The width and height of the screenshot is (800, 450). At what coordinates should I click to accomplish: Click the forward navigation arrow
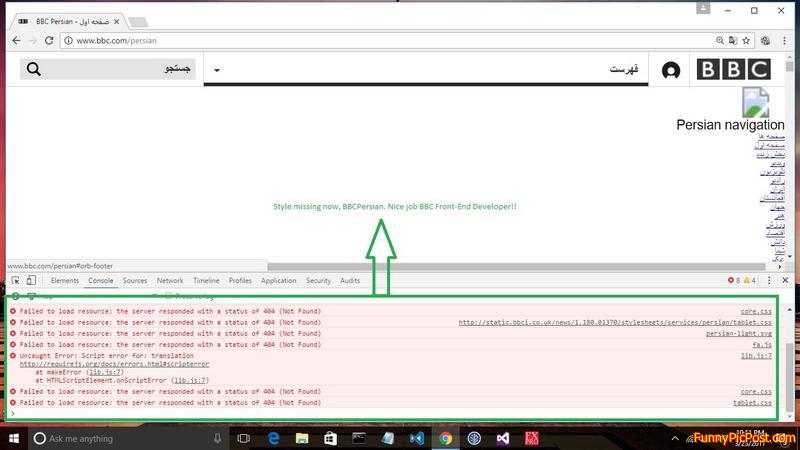pyautogui.click(x=33, y=40)
